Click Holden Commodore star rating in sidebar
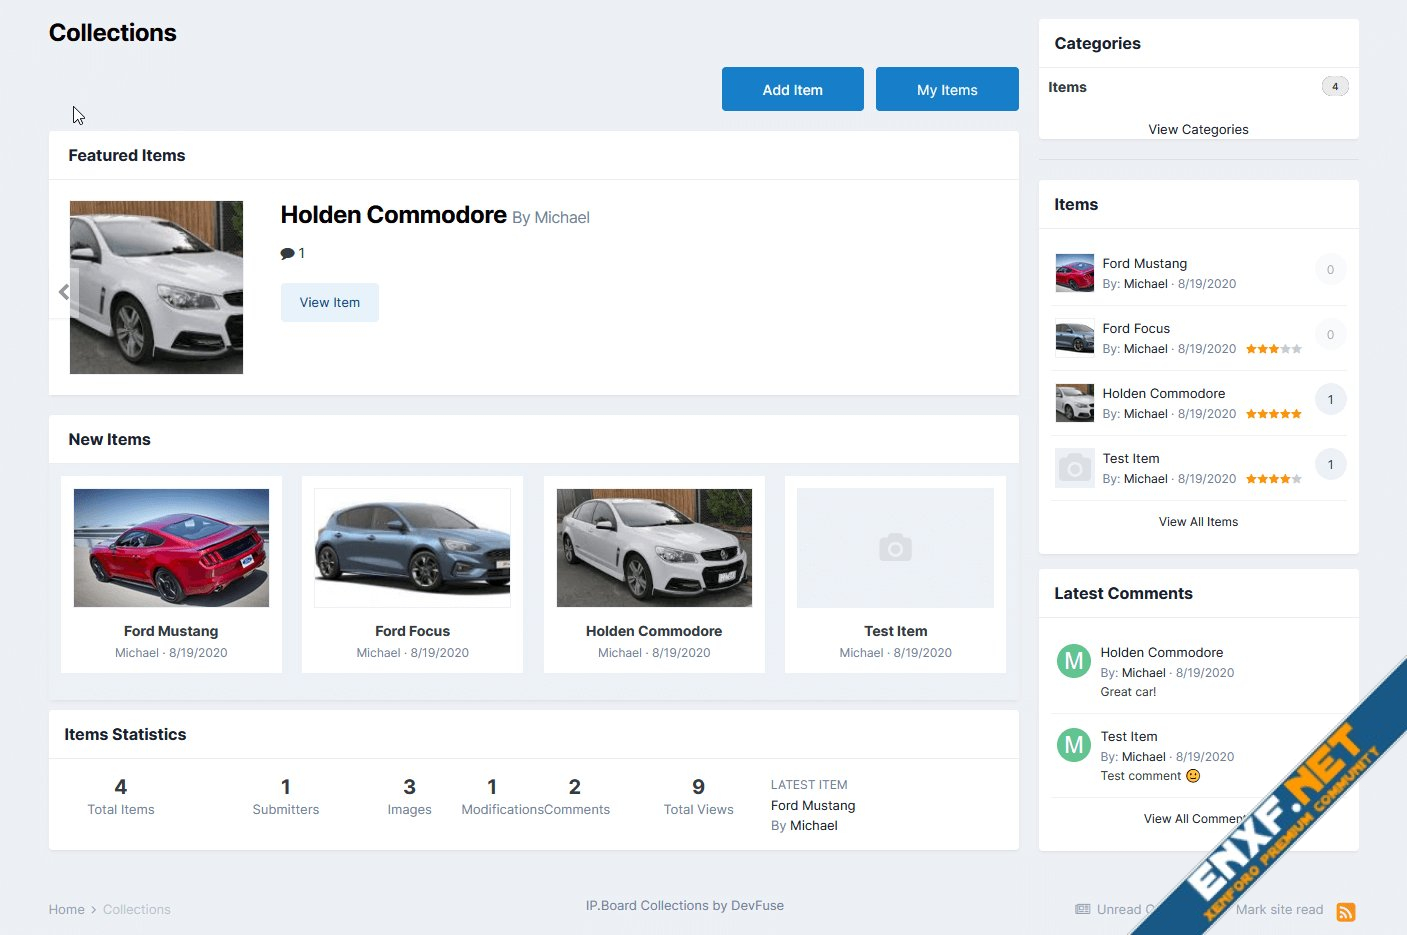 1273,414
